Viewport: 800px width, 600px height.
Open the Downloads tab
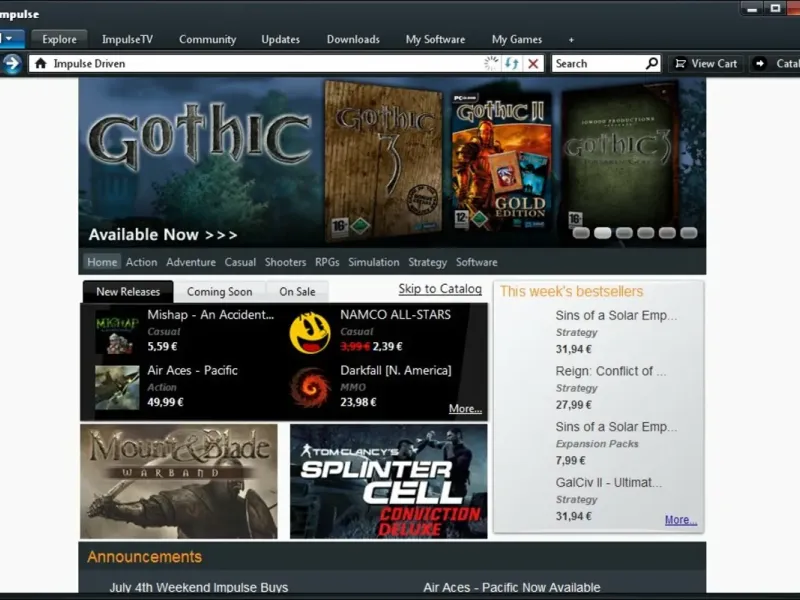[353, 39]
